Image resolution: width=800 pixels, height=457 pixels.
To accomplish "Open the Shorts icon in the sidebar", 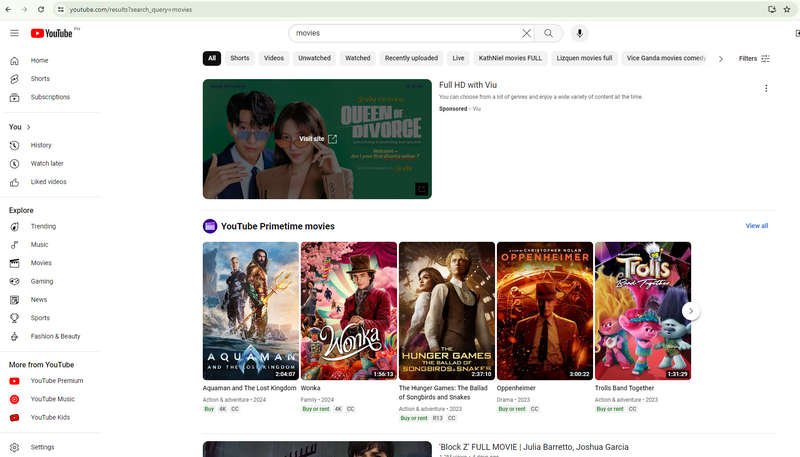I will point(14,79).
